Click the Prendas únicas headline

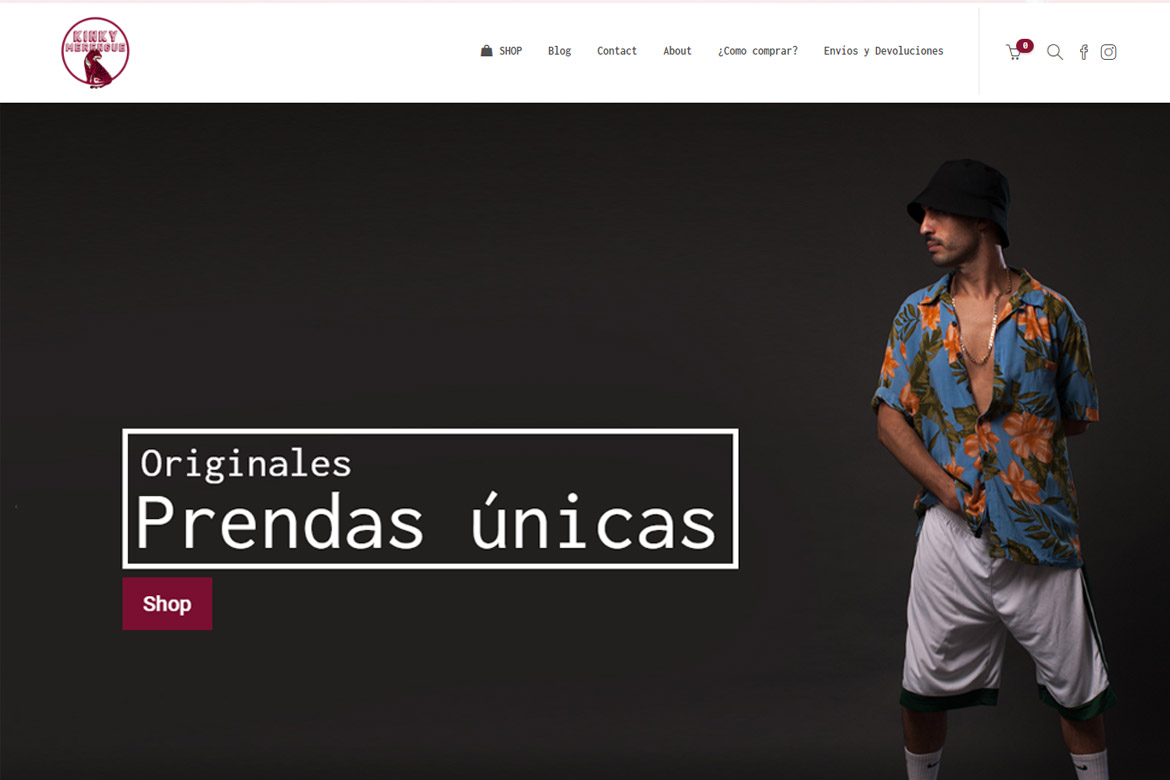click(x=426, y=522)
